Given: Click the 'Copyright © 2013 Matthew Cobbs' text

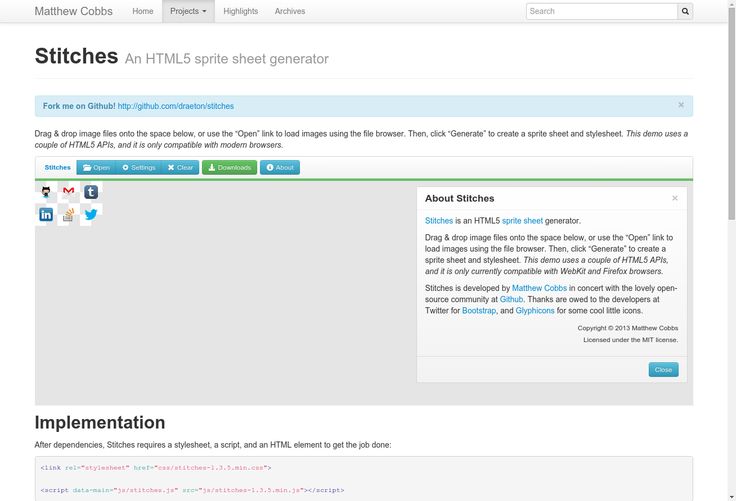Looking at the screenshot, I should (628, 328).
